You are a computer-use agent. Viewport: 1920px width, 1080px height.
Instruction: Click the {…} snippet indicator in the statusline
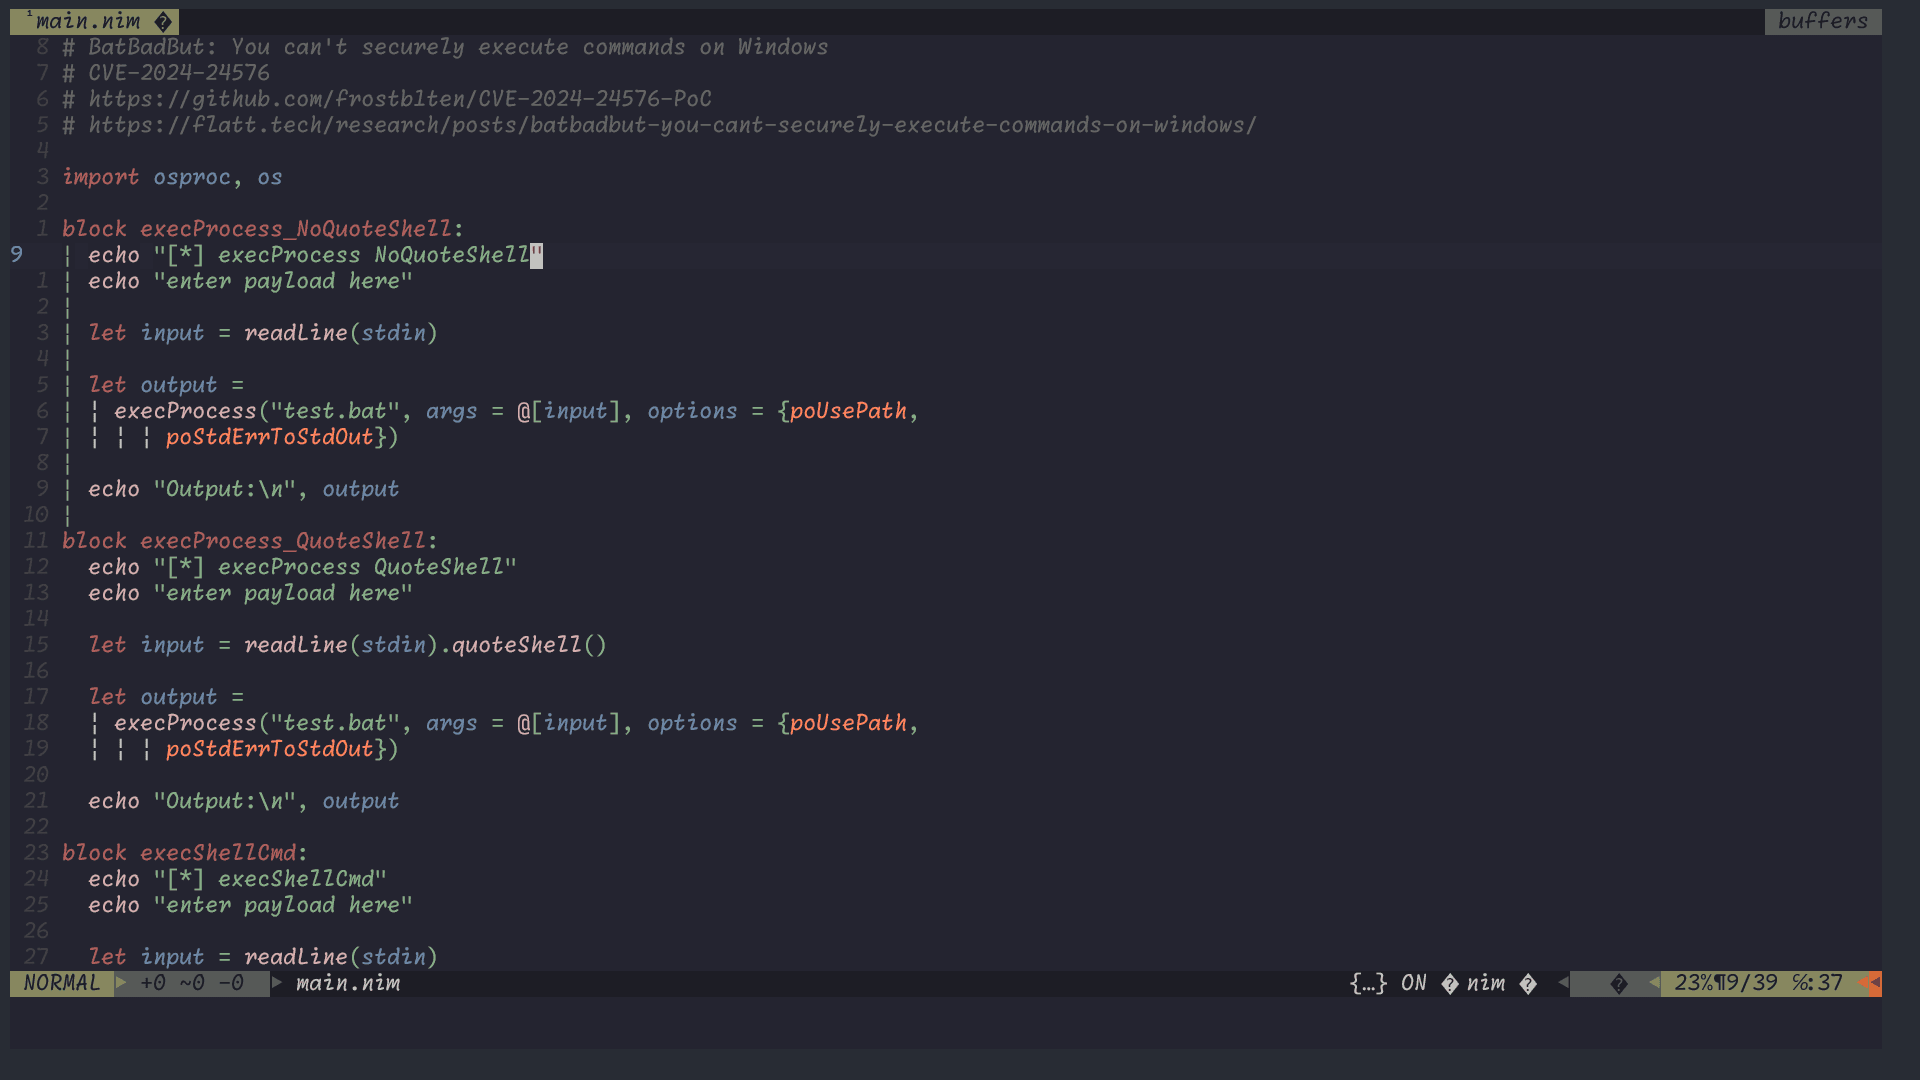pyautogui.click(x=1366, y=983)
